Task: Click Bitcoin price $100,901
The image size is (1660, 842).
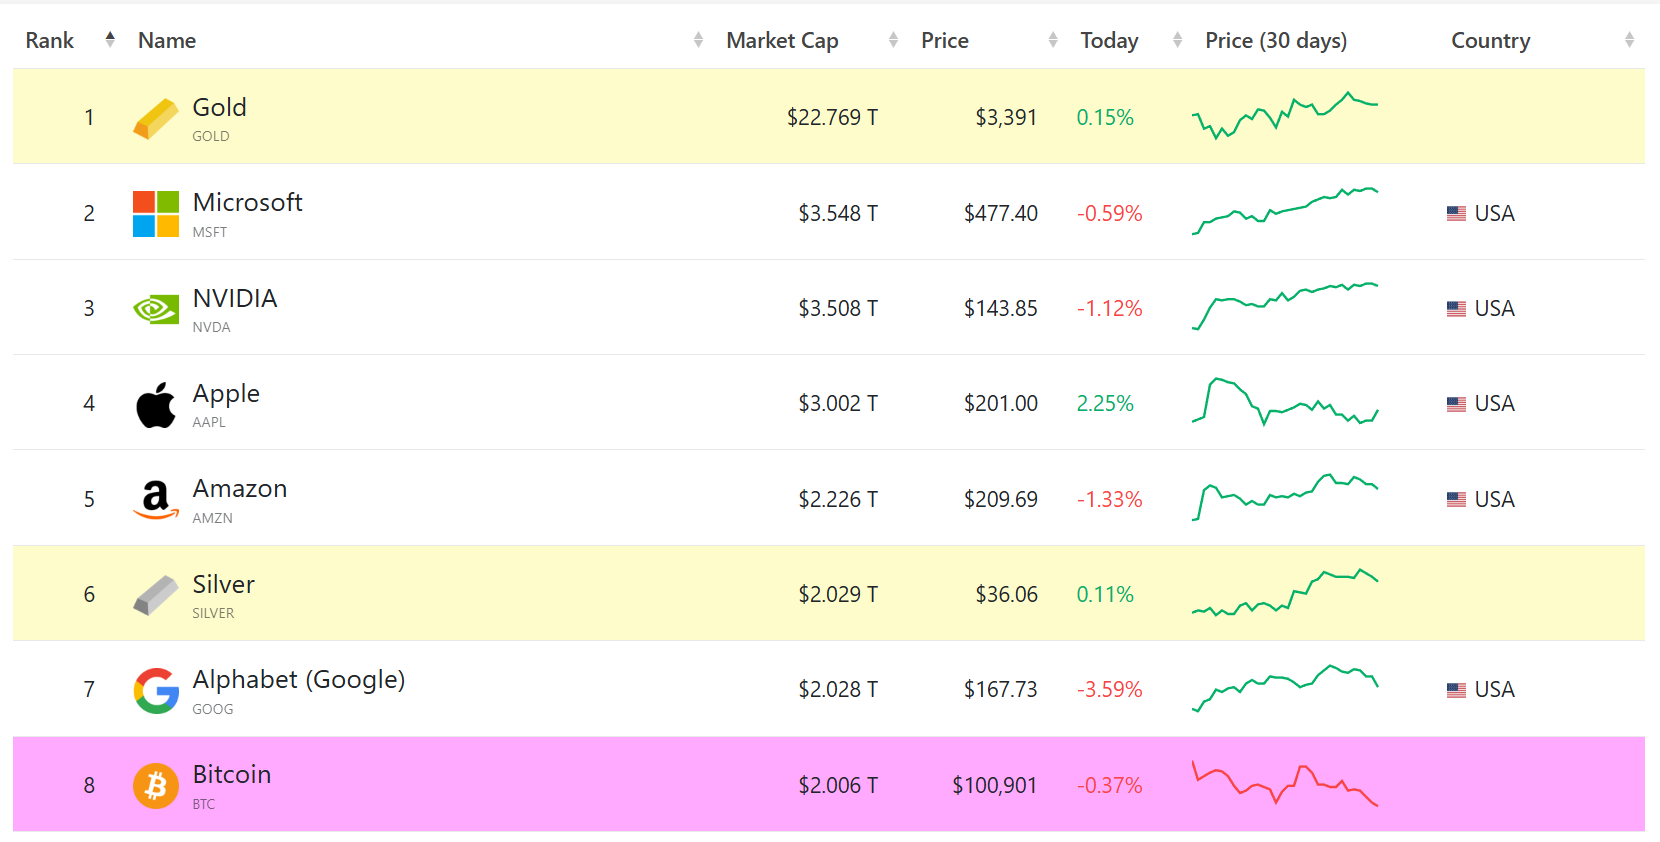Action: 995,786
